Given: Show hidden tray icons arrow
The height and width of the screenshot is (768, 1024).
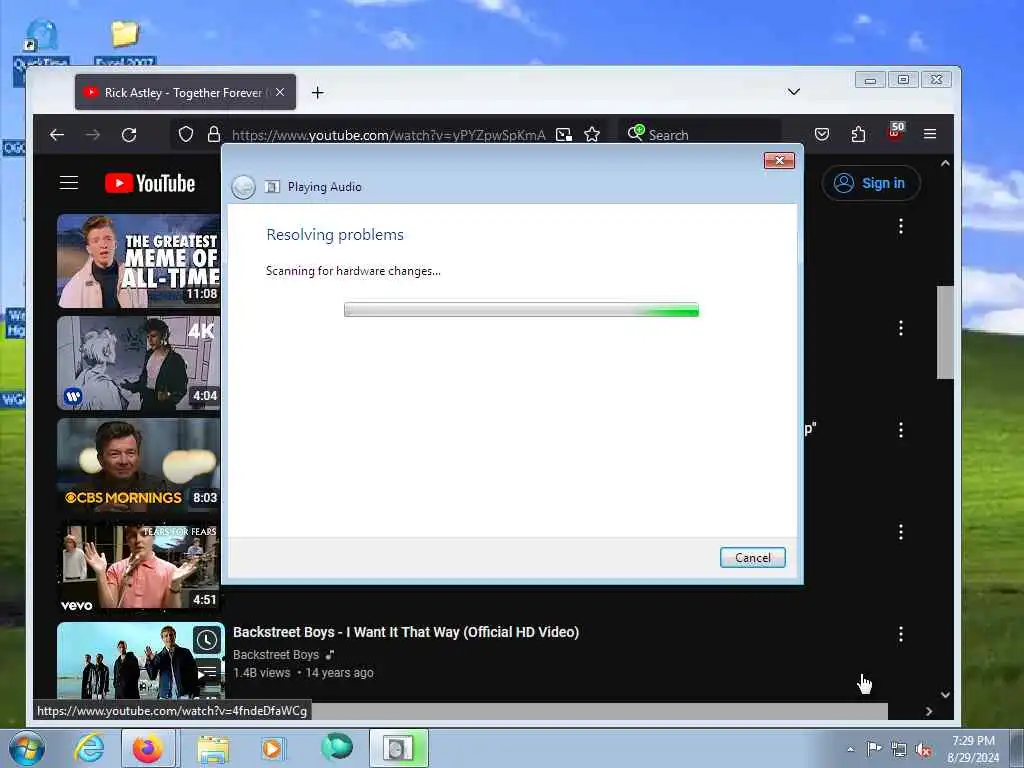Looking at the screenshot, I should (850, 749).
